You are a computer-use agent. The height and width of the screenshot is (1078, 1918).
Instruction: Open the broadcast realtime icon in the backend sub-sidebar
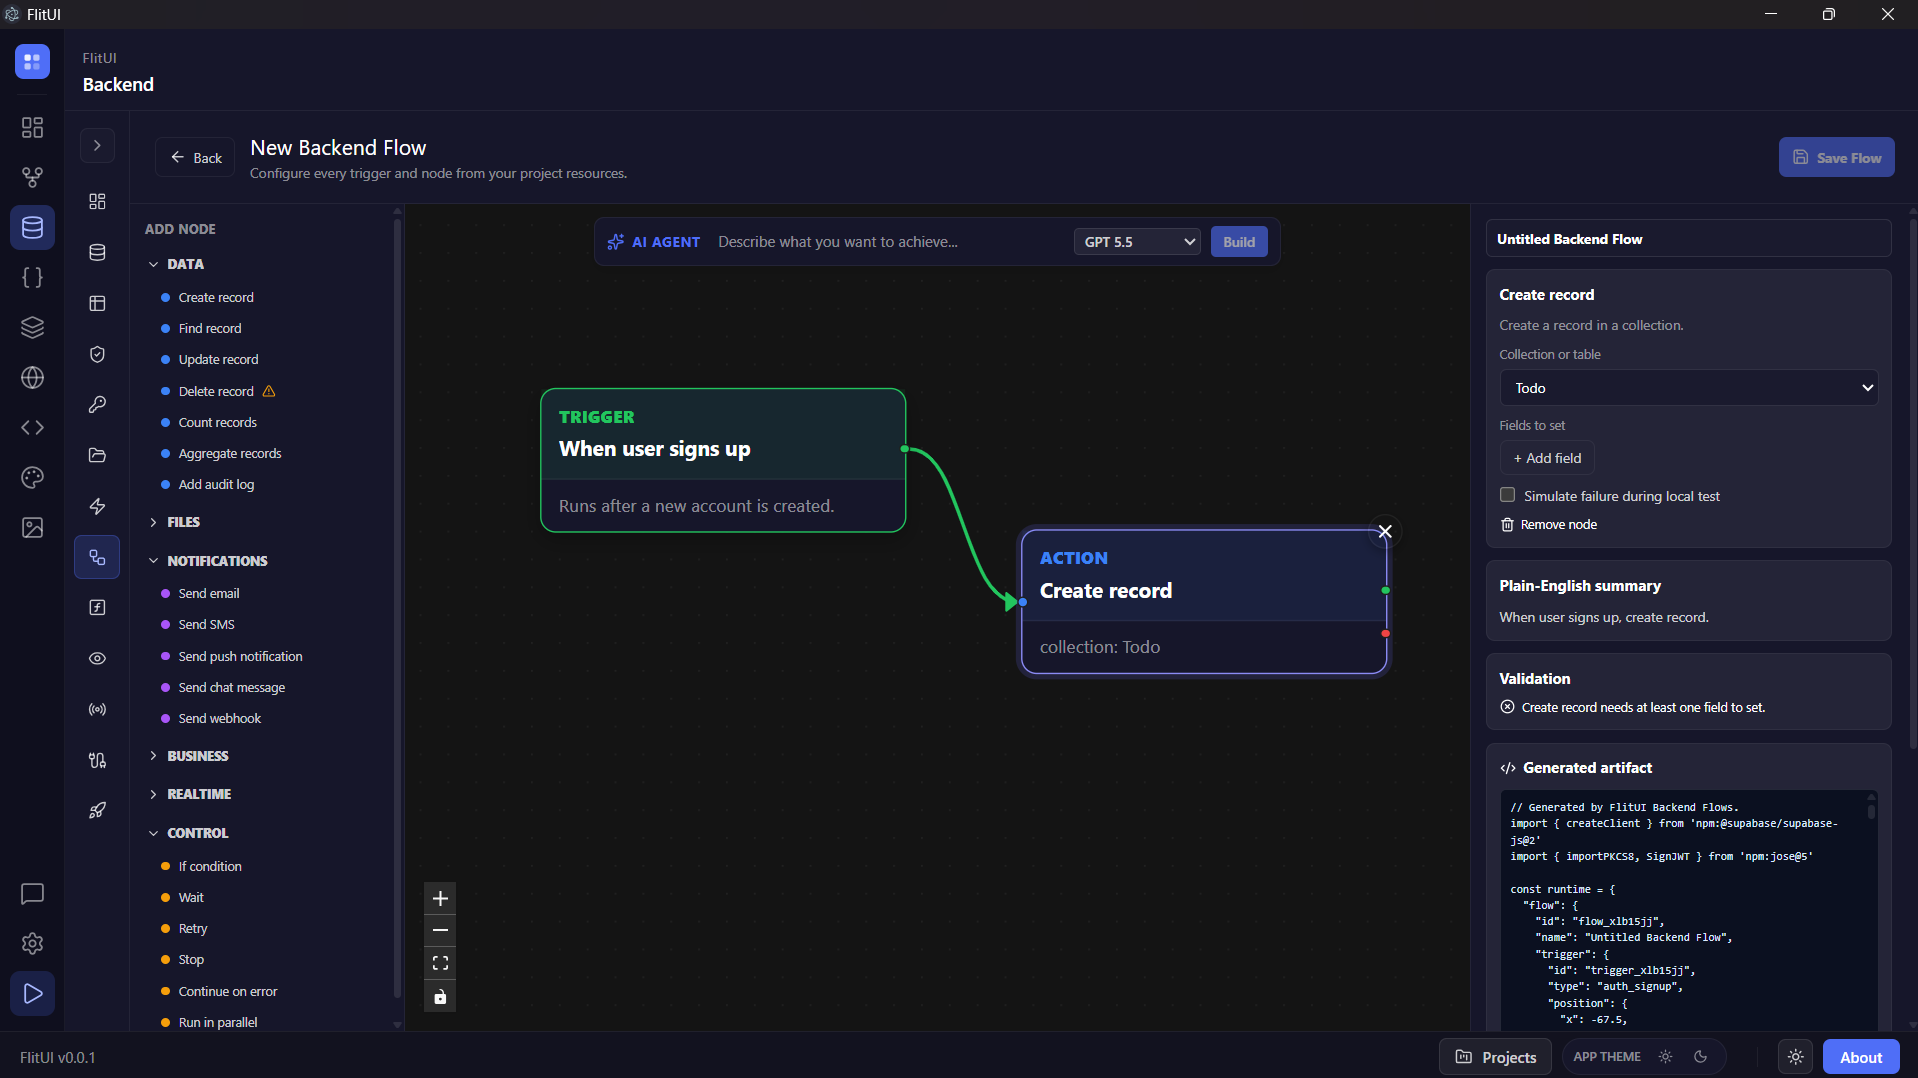(x=97, y=709)
